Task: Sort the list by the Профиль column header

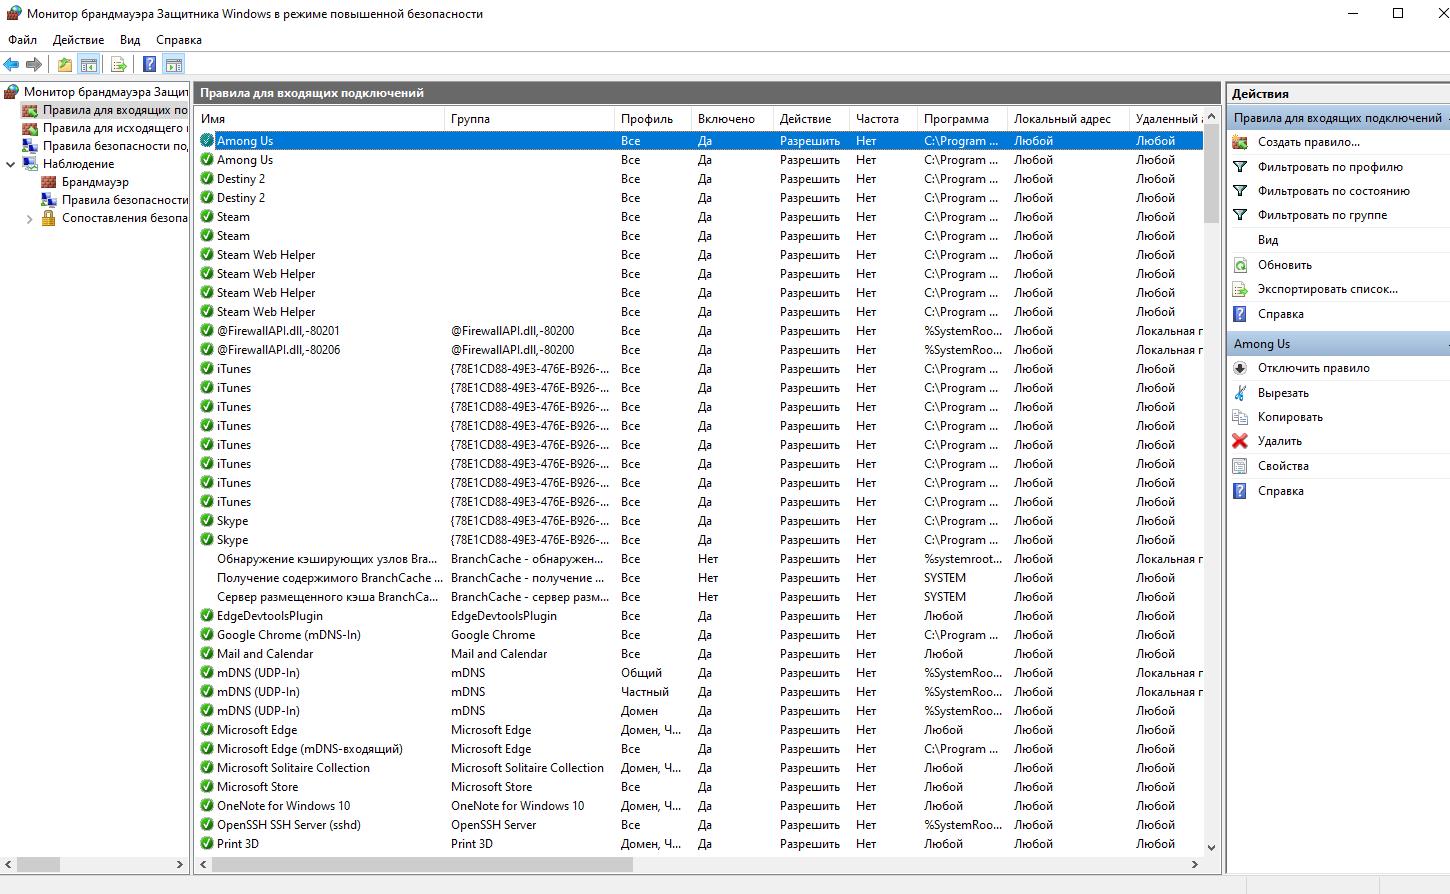Action: pyautogui.click(x=653, y=119)
